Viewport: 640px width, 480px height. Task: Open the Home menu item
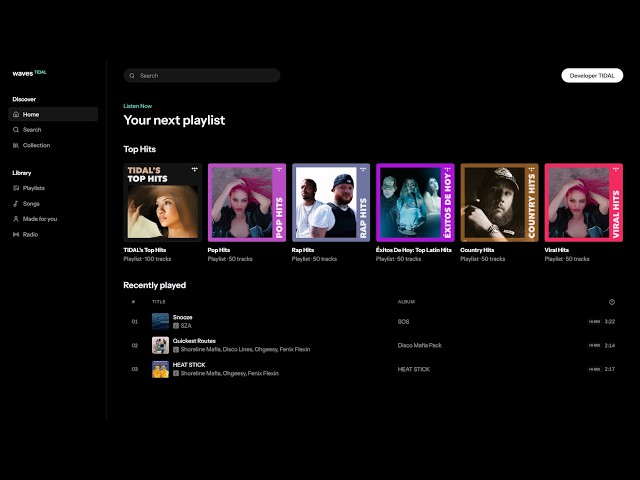point(53,114)
